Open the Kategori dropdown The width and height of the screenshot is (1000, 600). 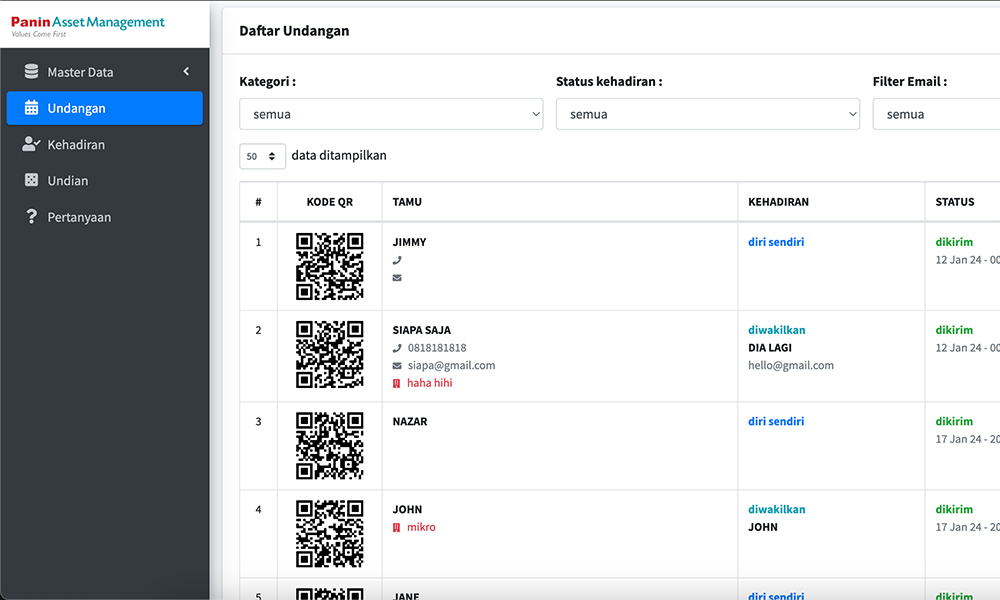tap(391, 114)
